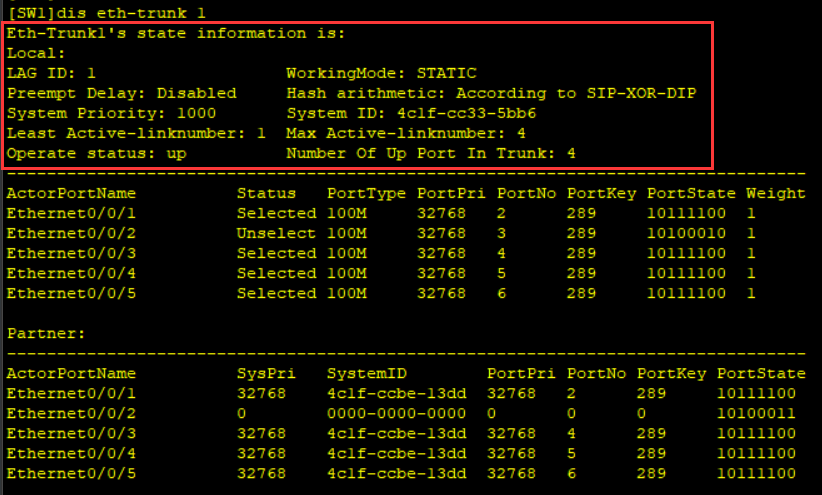Select the "Eth-Trunk1's state information is:" line
The width and height of the screenshot is (822, 495).
click(176, 34)
